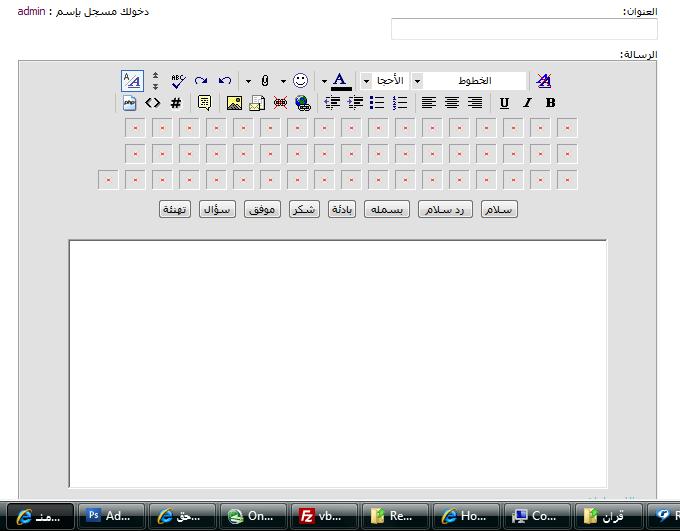The image size is (680, 531).
Task: Insert a hyperlink with the globe icon
Action: tap(303, 103)
